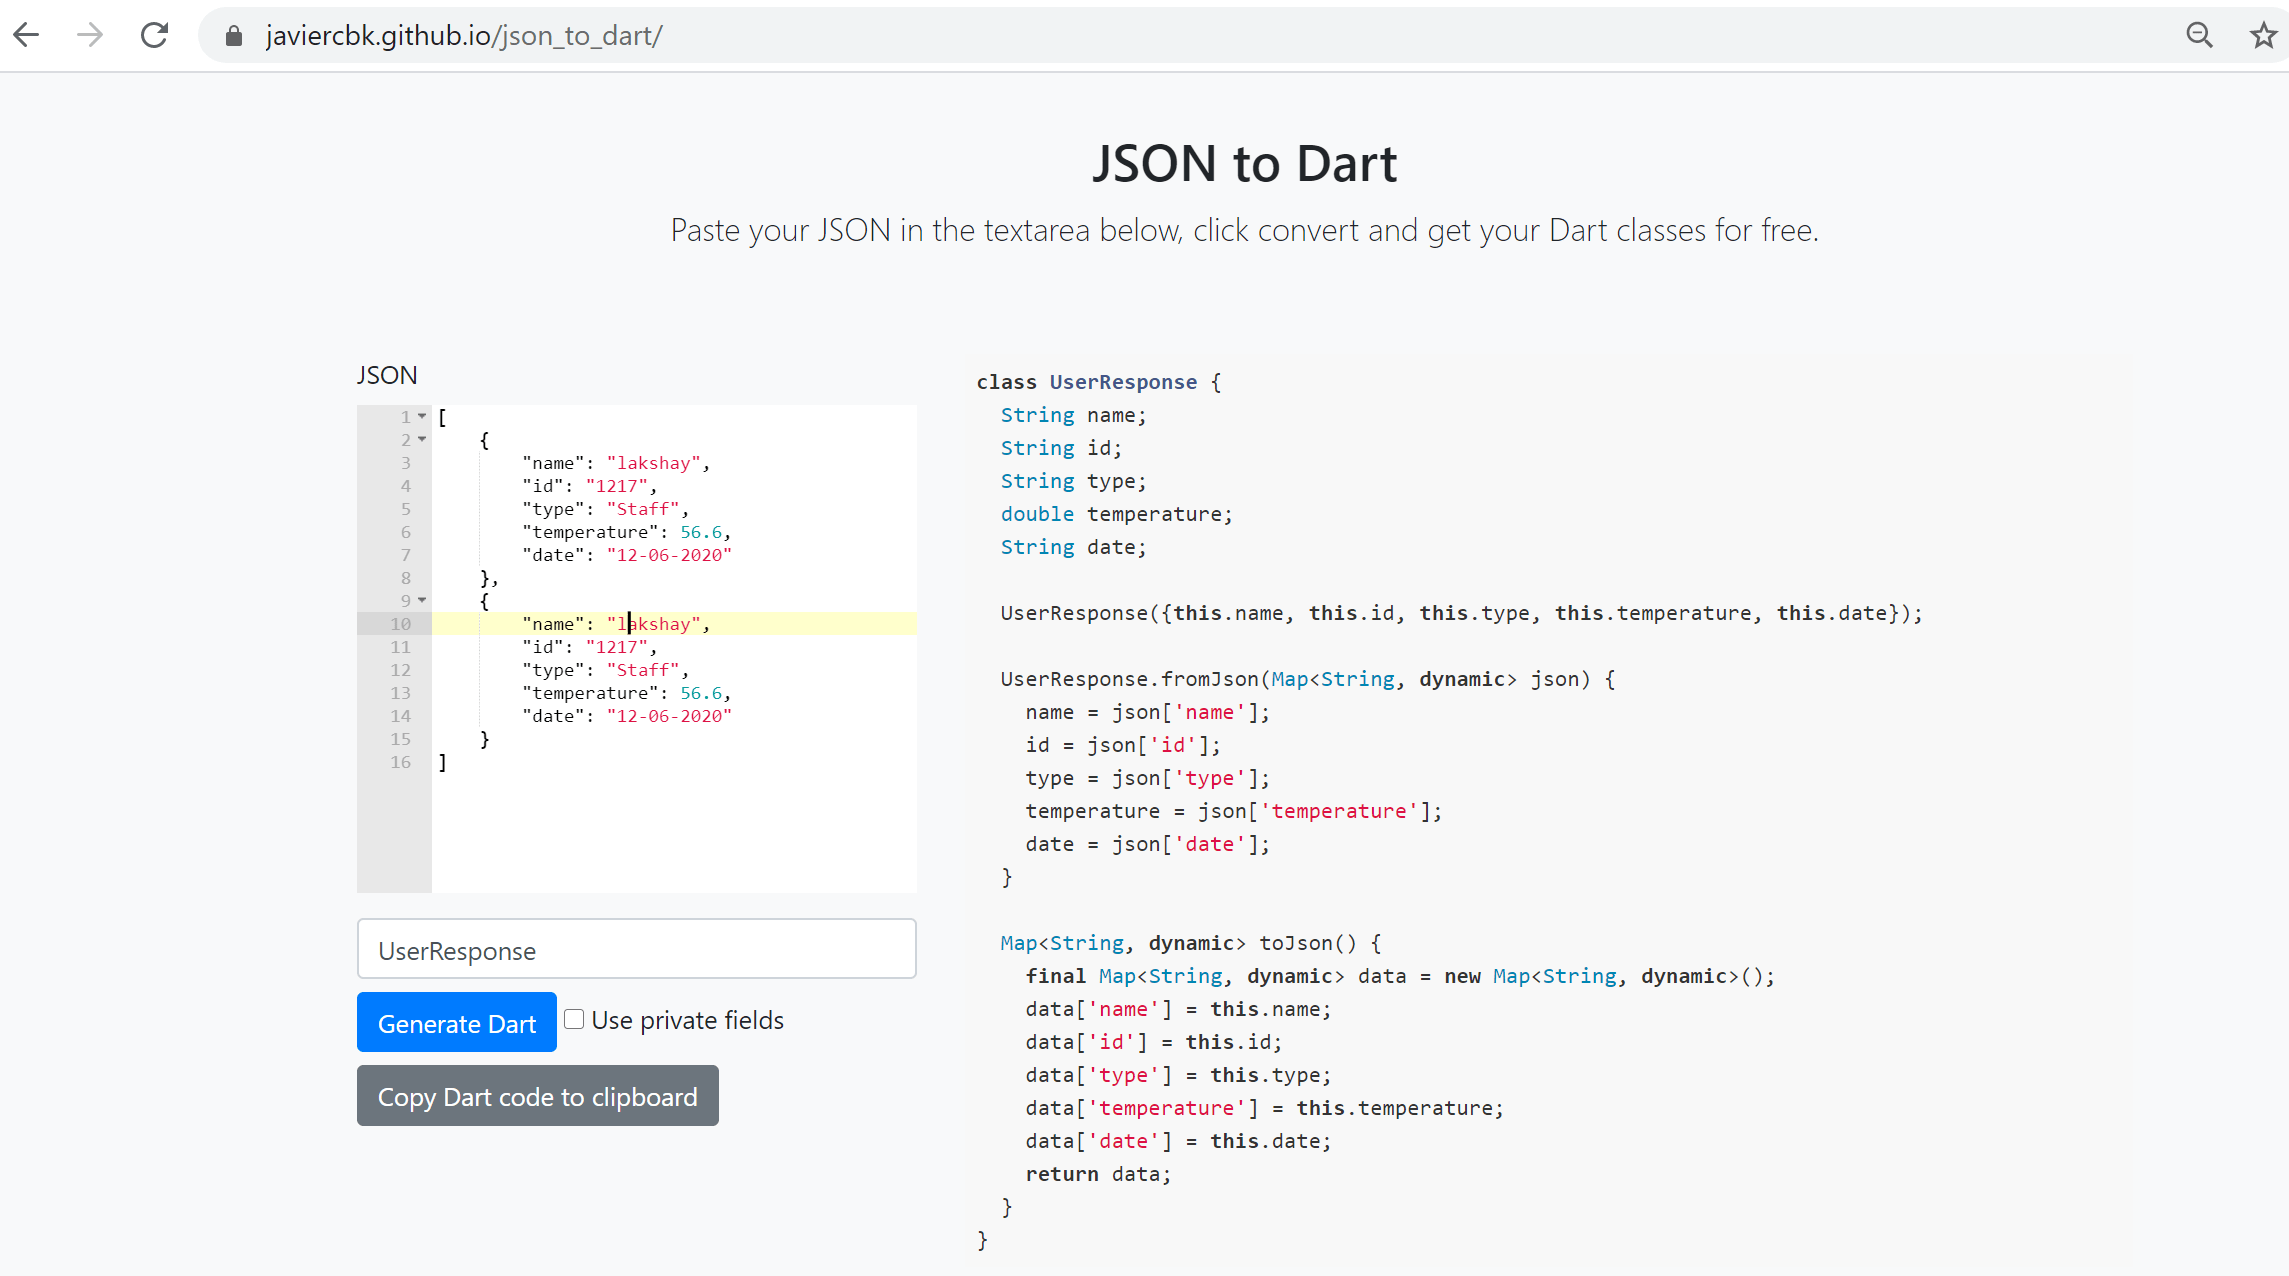2289x1276 pixels.
Task: Click the "date" value on line 14
Action: pyautogui.click(x=668, y=716)
